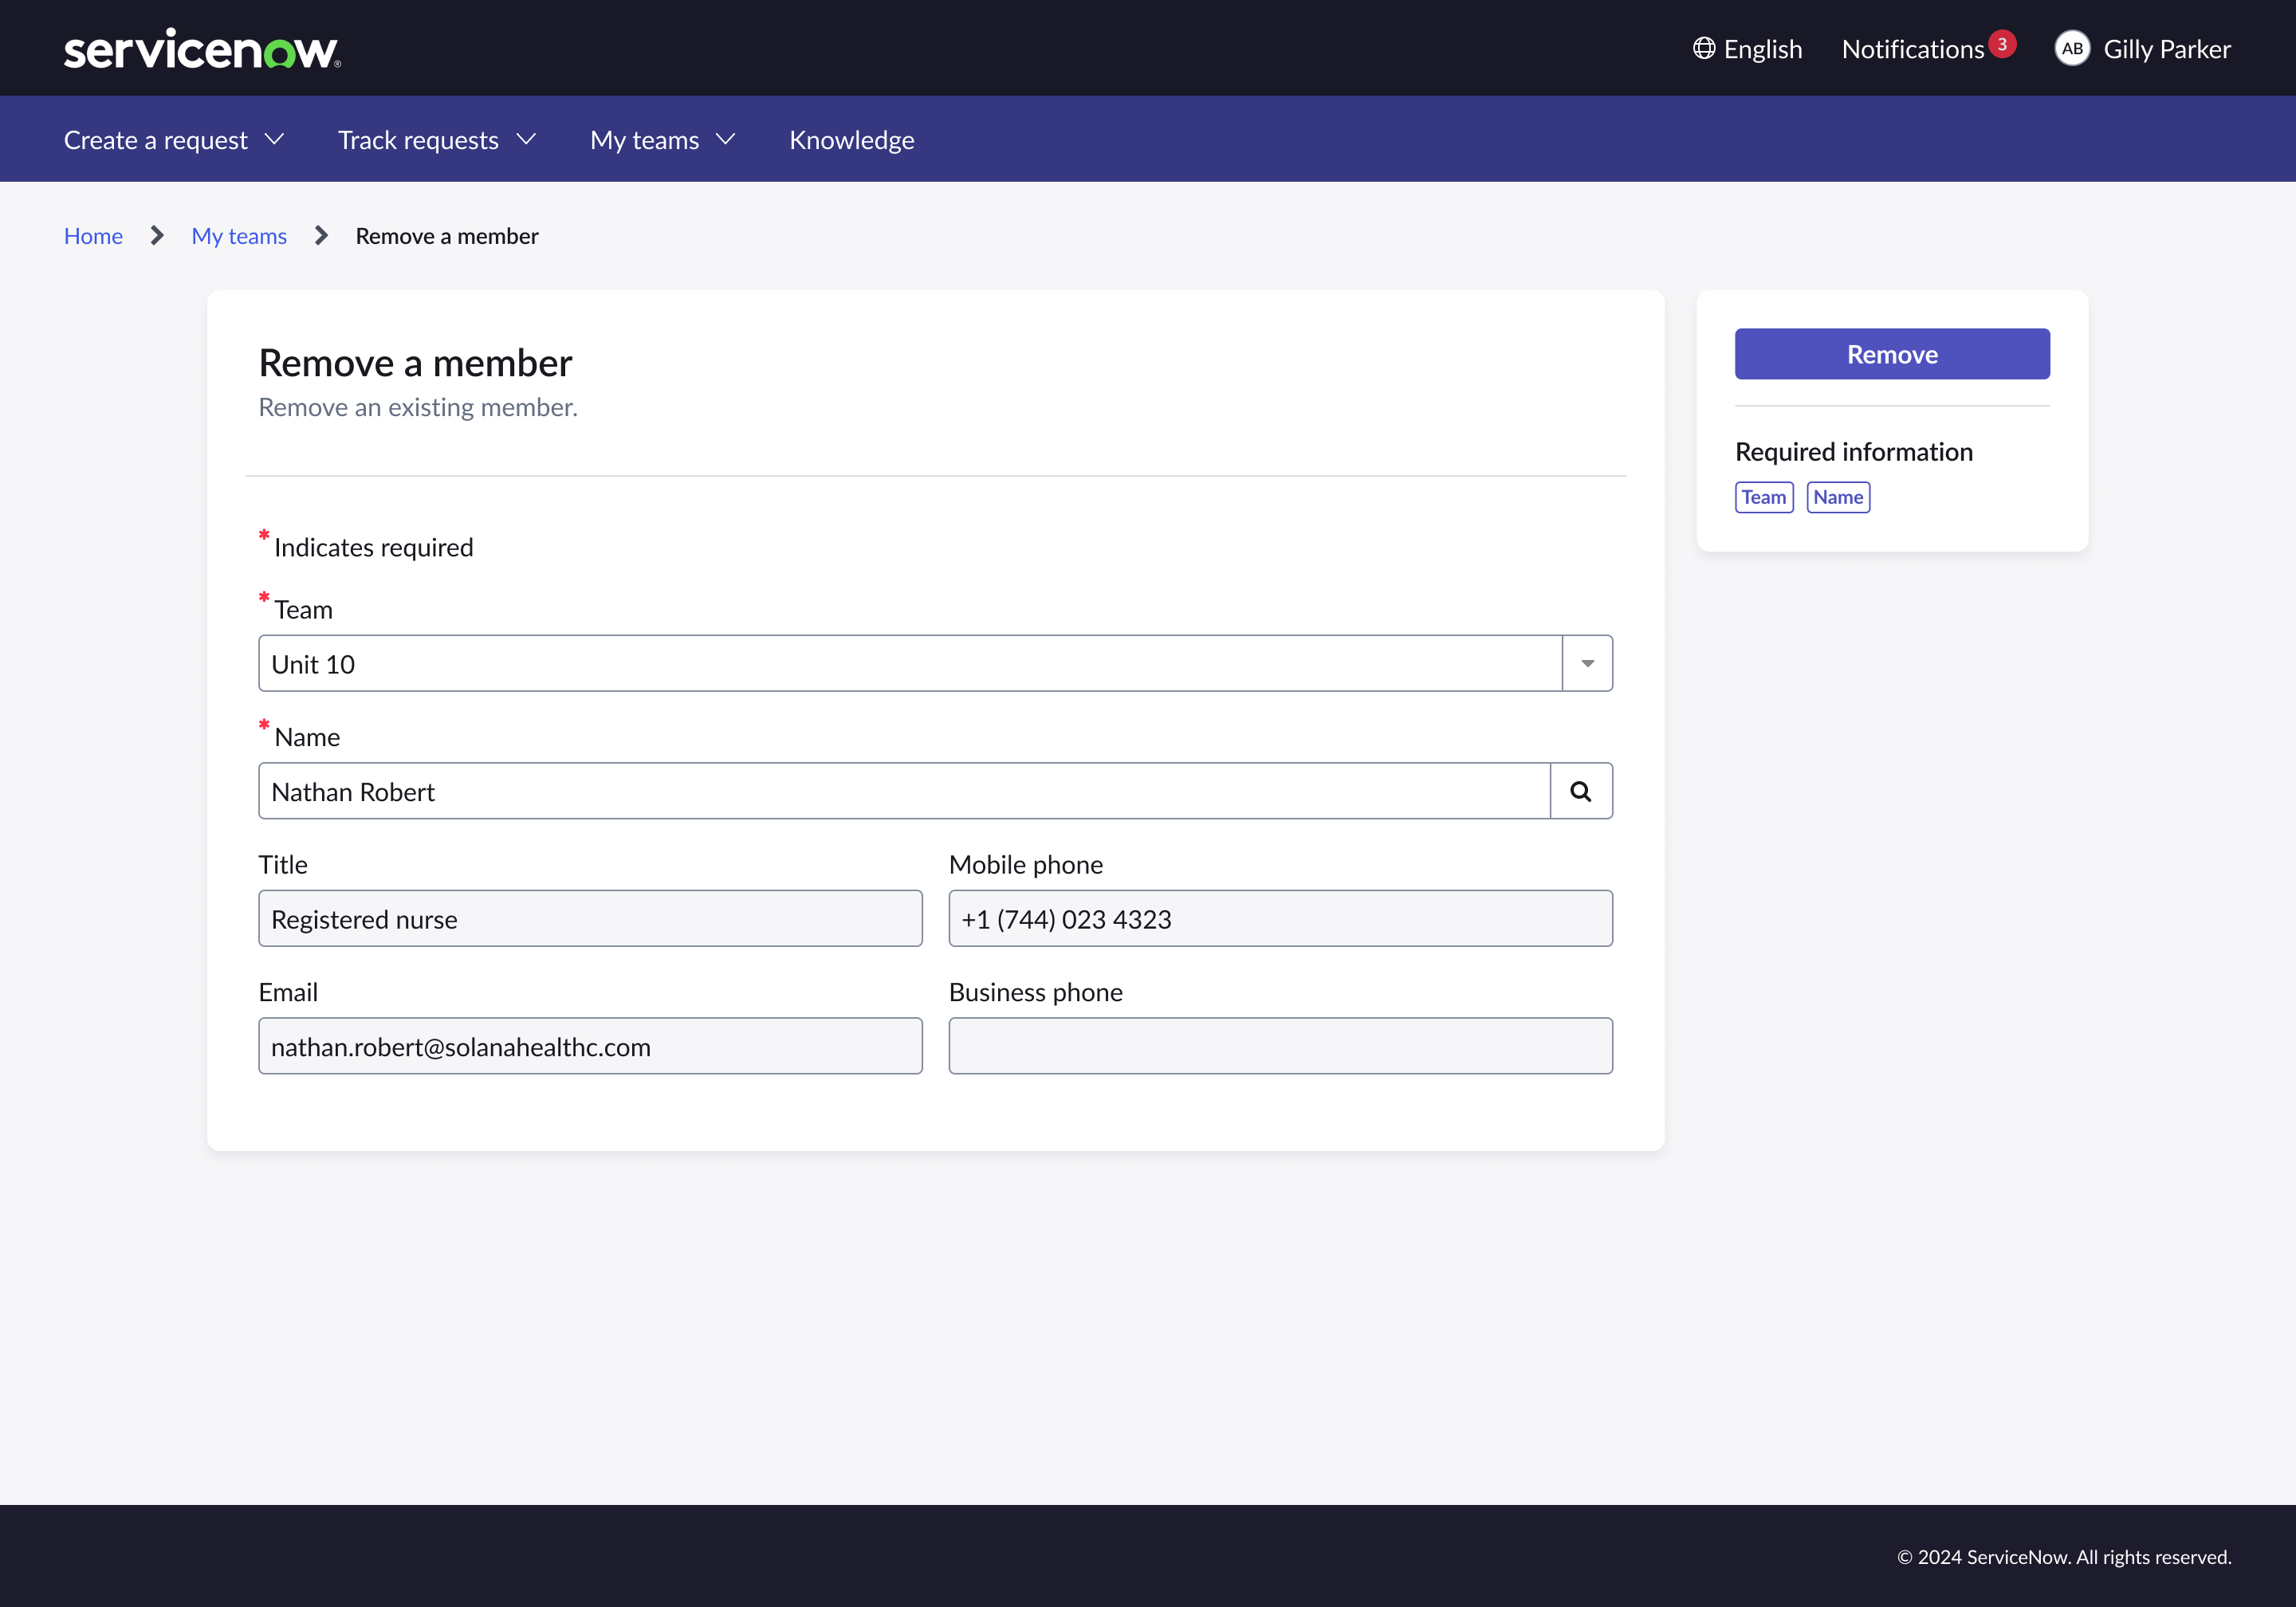
Task: Expand My teams nav chevron
Action: pyautogui.click(x=726, y=139)
